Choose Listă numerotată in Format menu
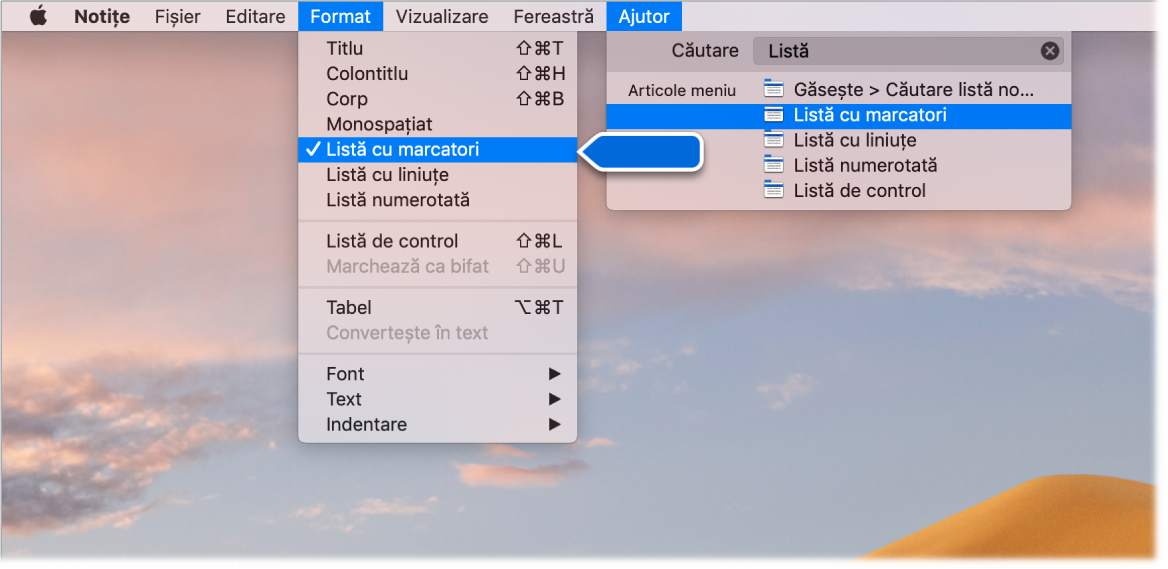This screenshot has width=1168, height=569. (x=437, y=200)
